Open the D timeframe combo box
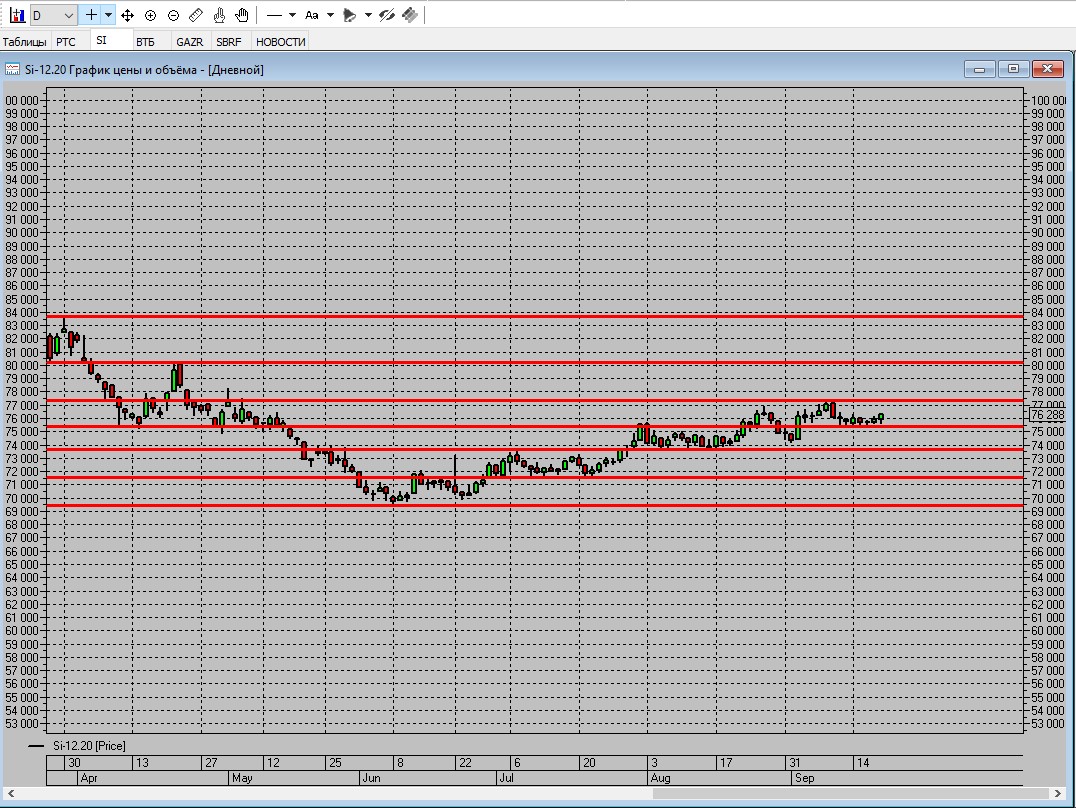 click(53, 15)
